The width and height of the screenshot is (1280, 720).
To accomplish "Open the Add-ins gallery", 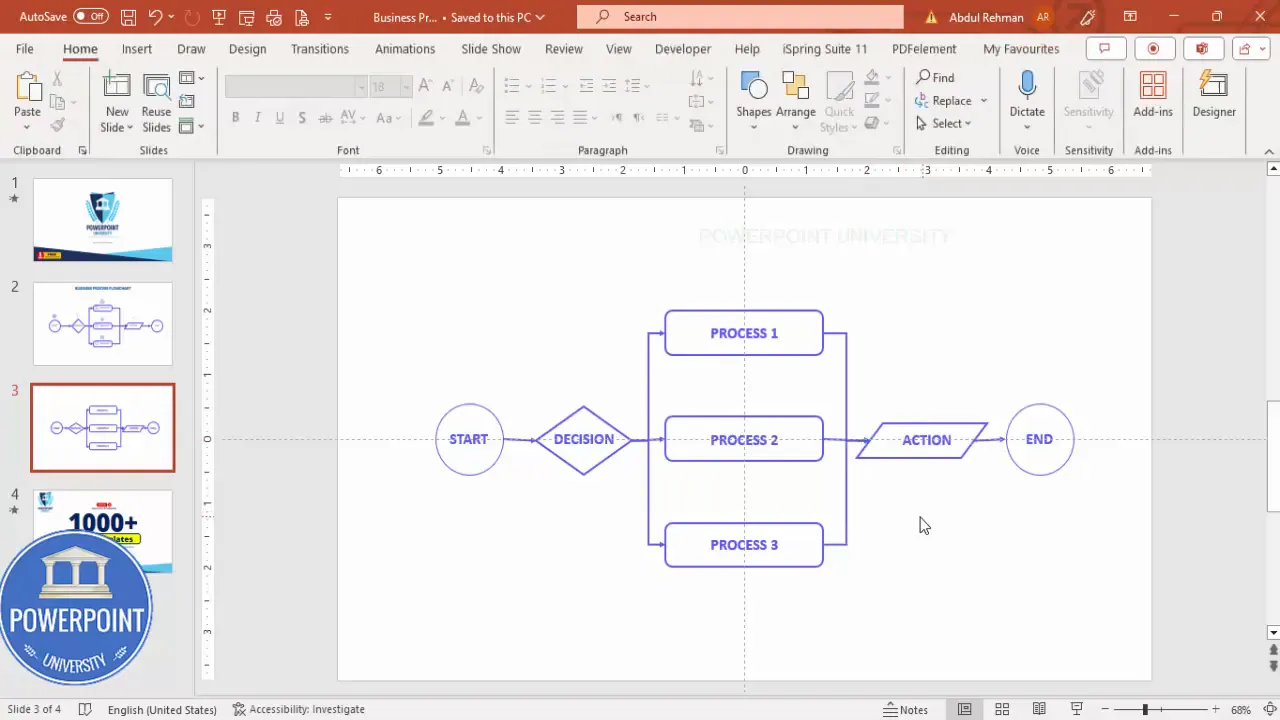I will [x=1153, y=95].
